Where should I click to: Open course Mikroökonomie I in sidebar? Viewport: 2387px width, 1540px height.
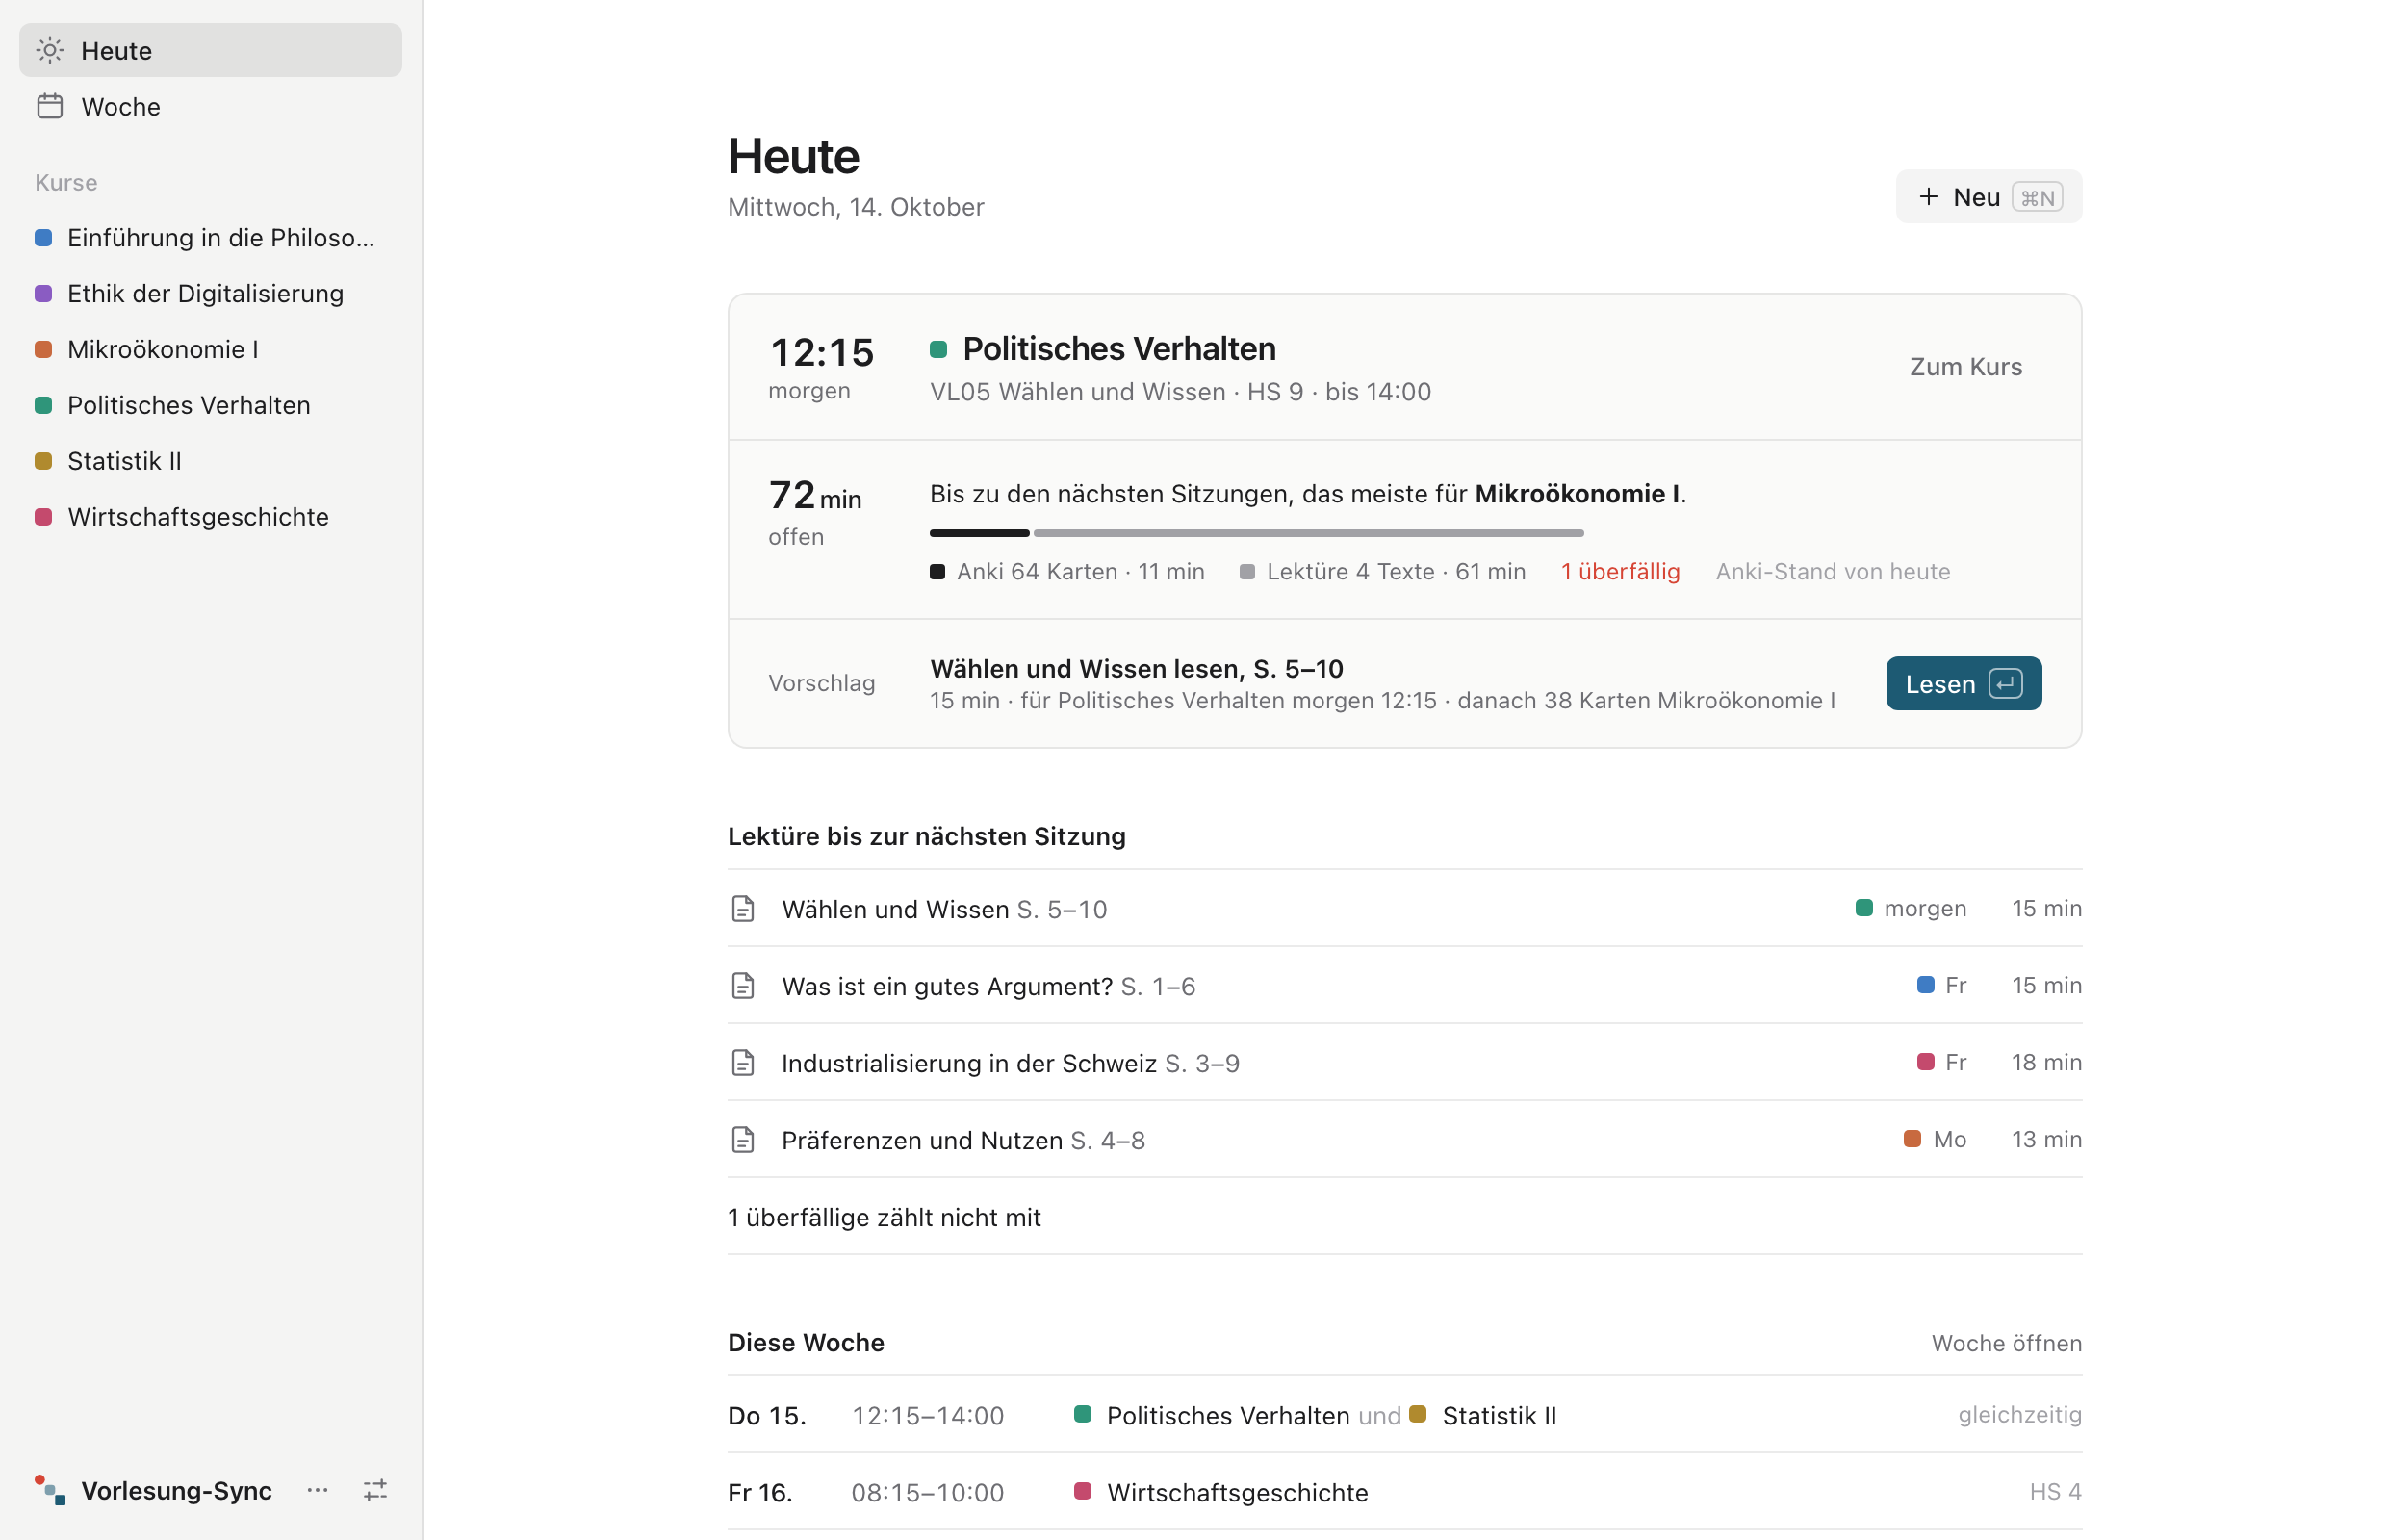pos(210,349)
